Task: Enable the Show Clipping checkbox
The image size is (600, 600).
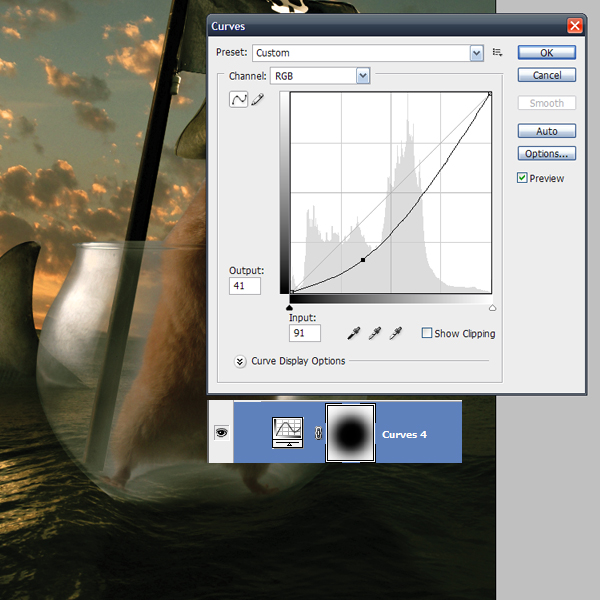Action: click(427, 334)
